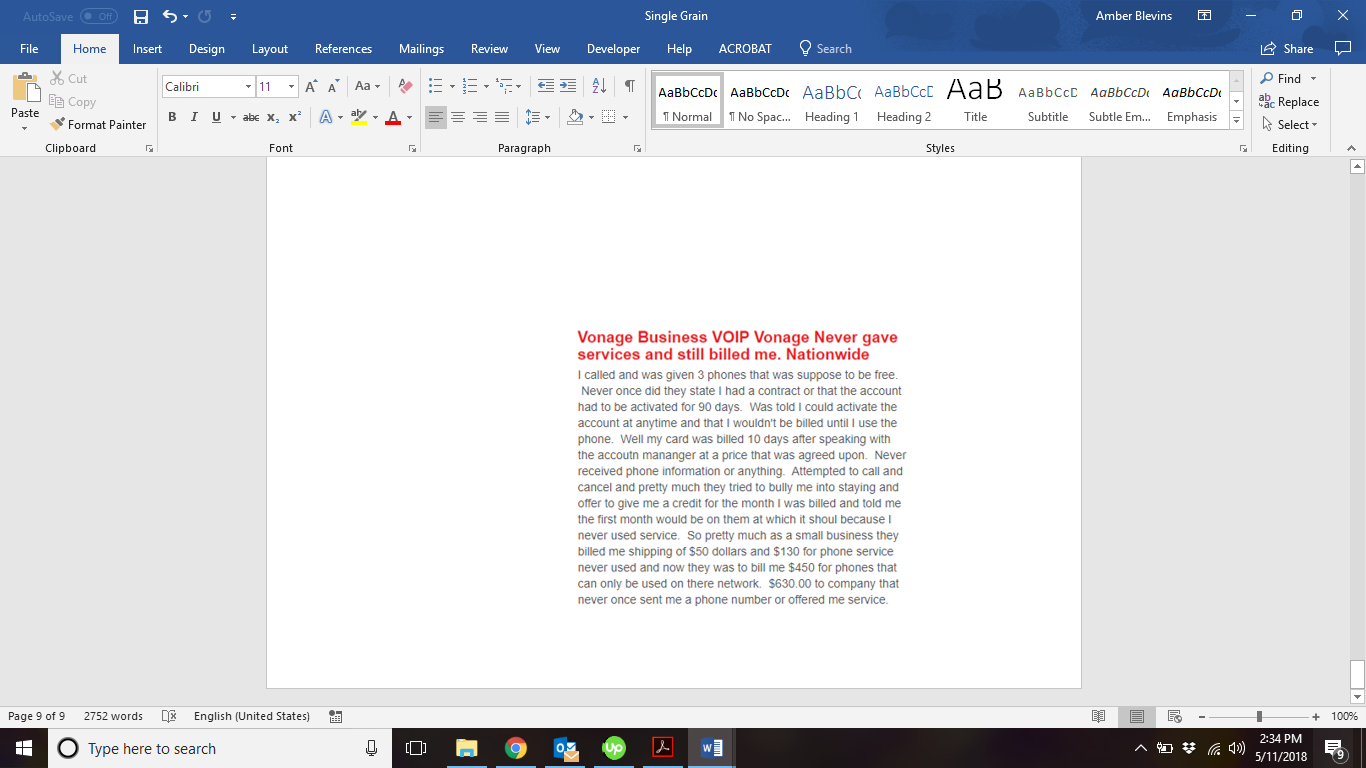
Task: Toggle bold formatting
Action: click(x=172, y=117)
